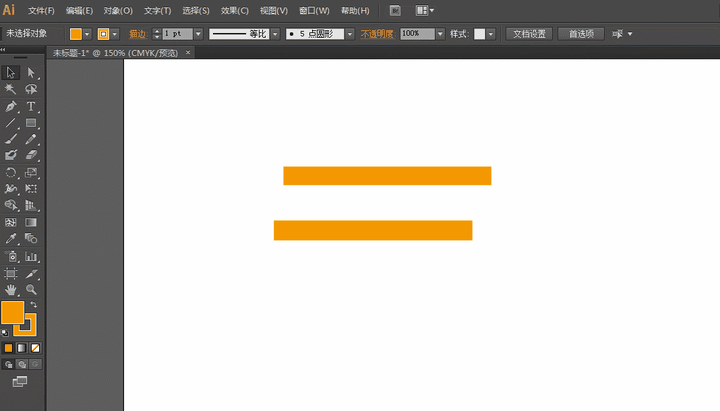The width and height of the screenshot is (720, 411).
Task: Select the Rectangle tool
Action: 31,123
